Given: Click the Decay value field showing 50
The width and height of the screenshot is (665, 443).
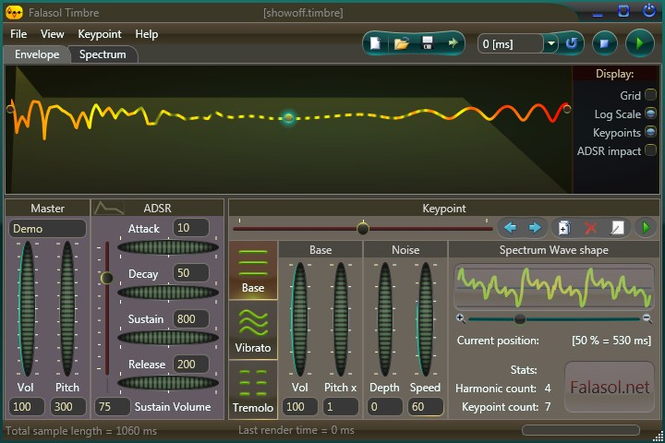Looking at the screenshot, I should pos(191,273).
